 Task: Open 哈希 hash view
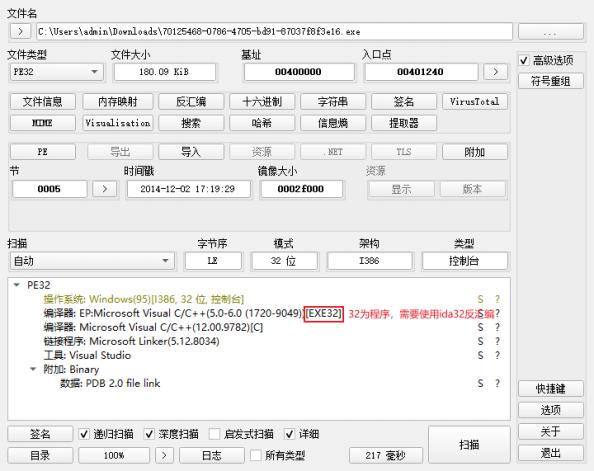[x=262, y=123]
